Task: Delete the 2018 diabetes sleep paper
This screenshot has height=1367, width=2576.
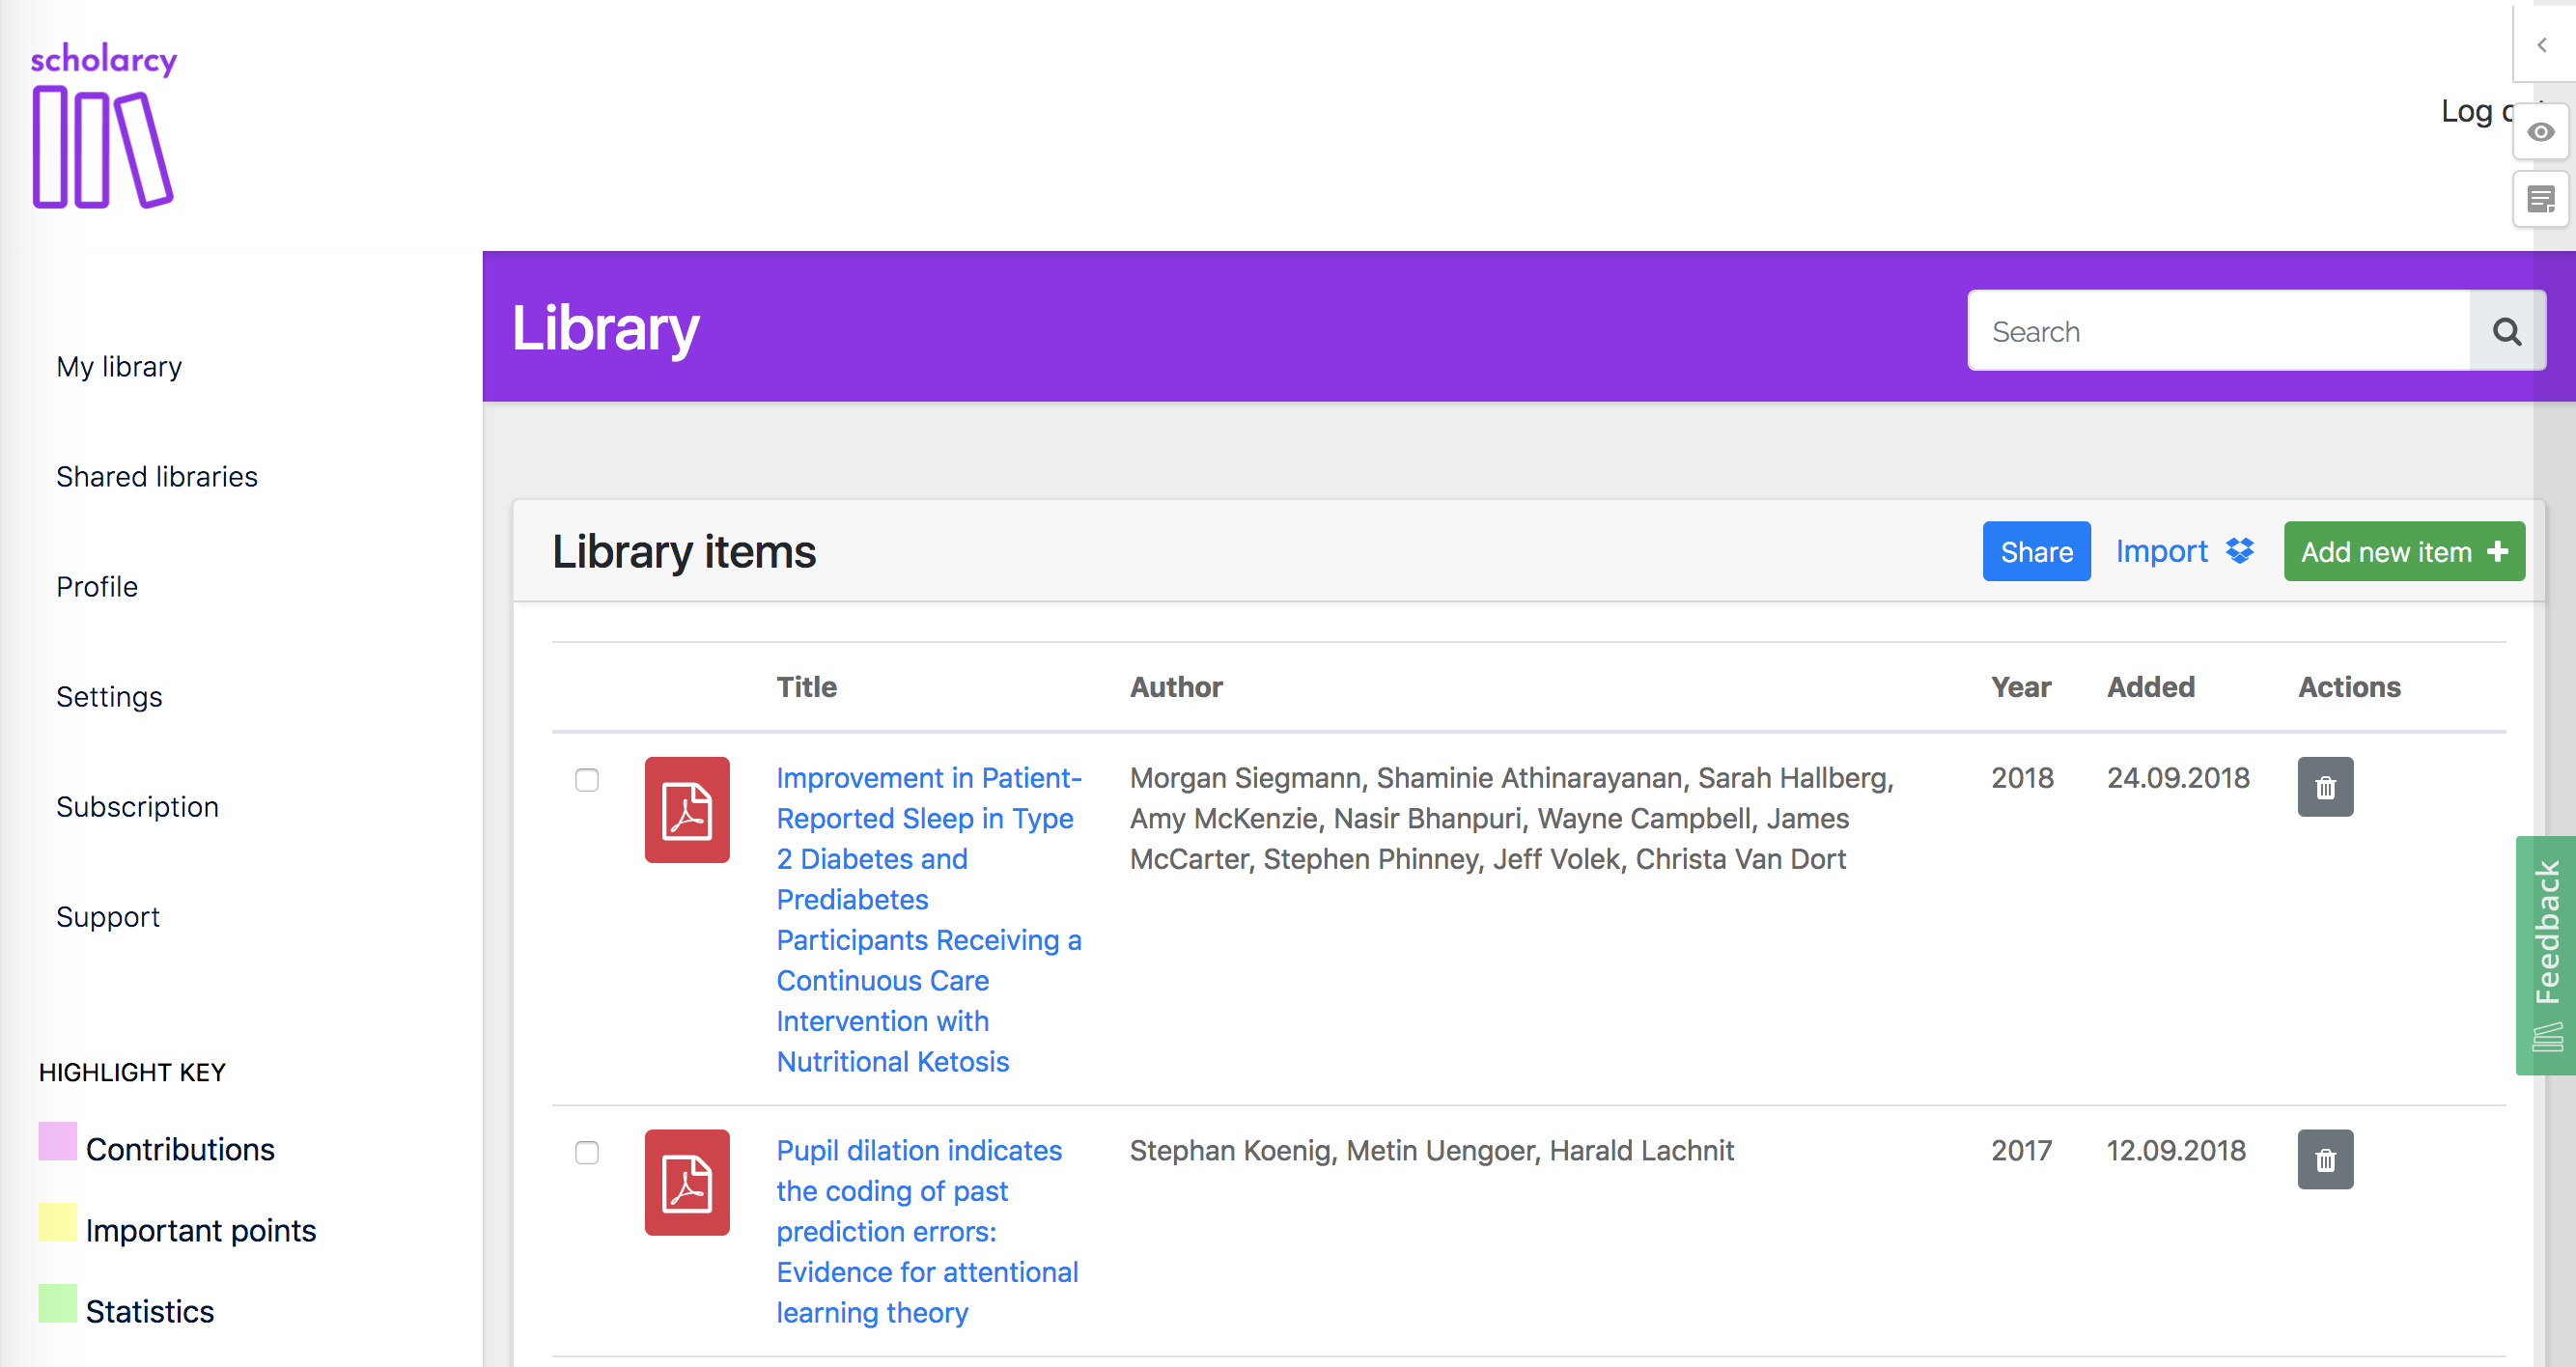Action: pyautogui.click(x=2325, y=787)
